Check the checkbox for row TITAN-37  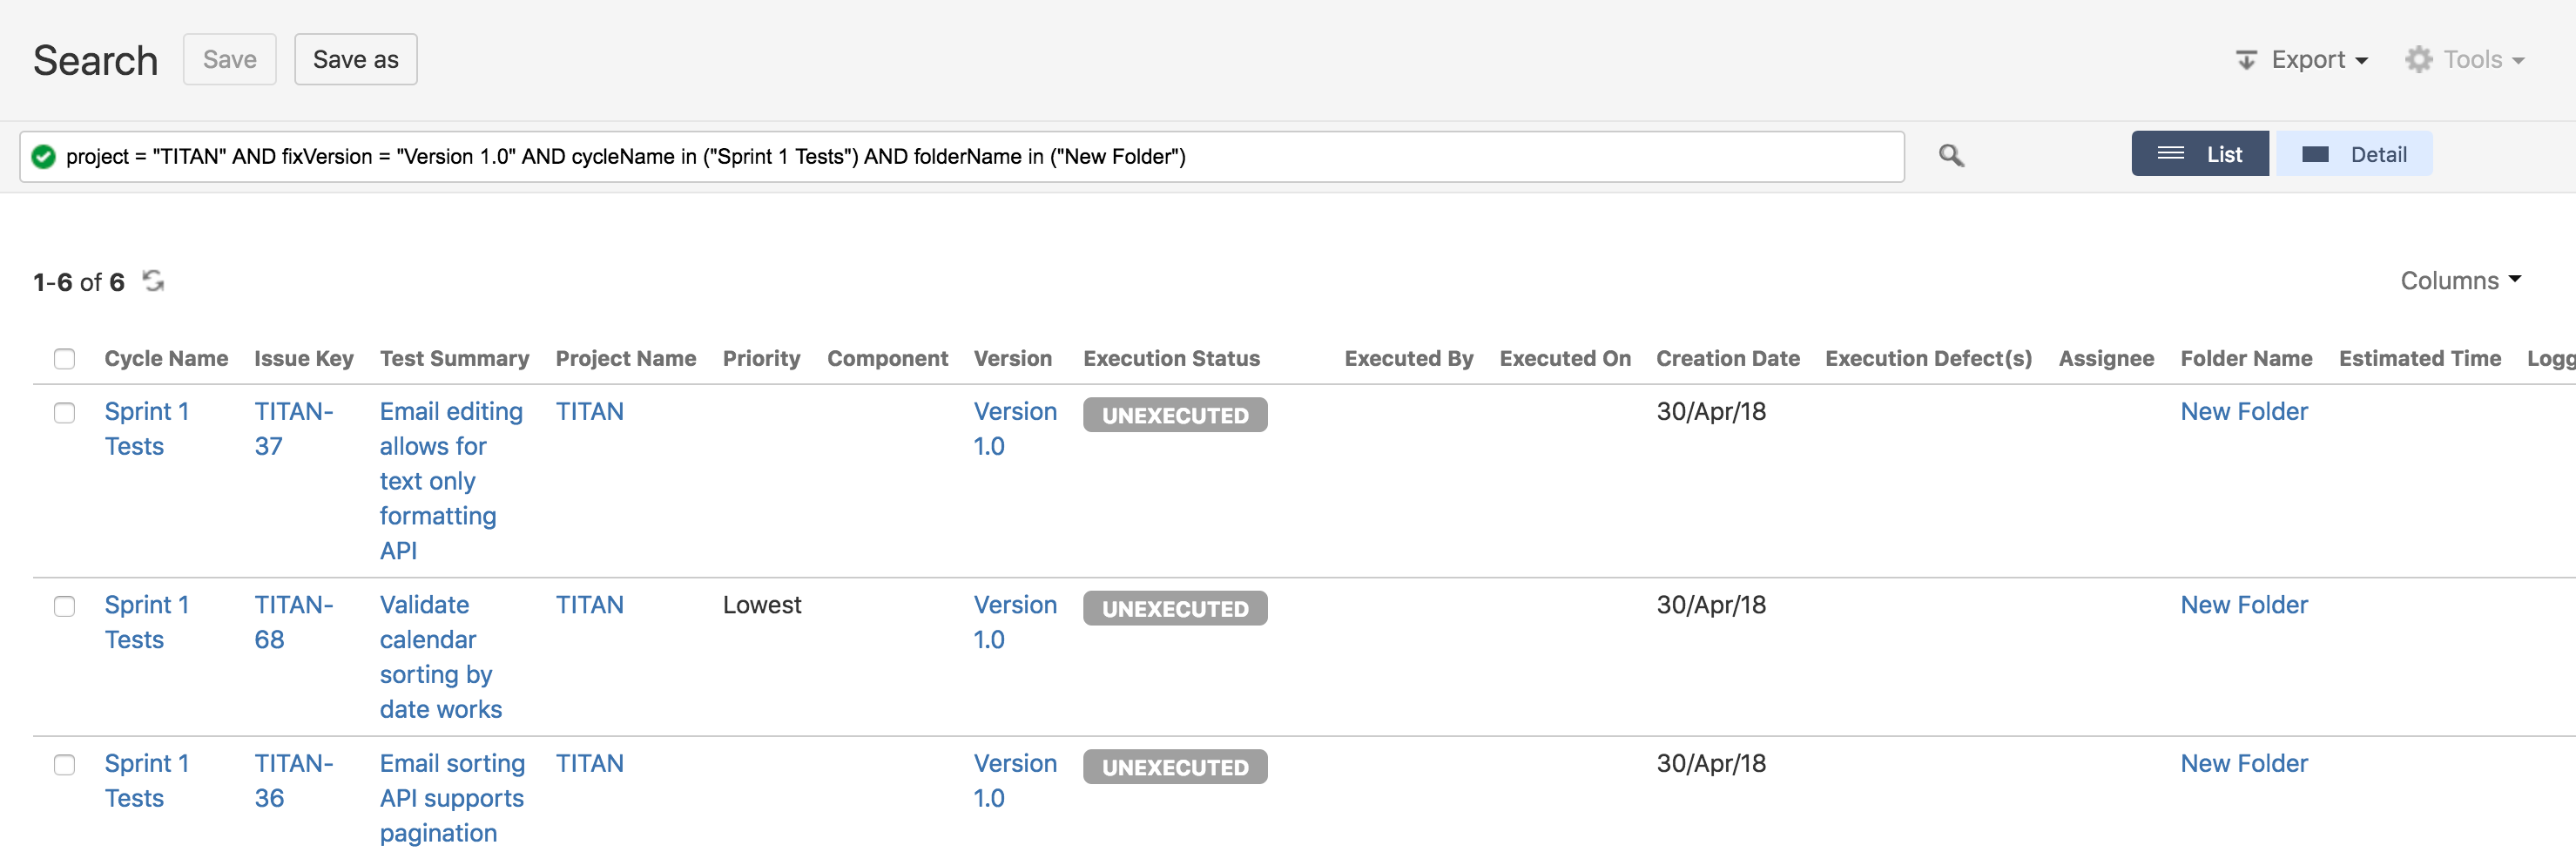(x=64, y=412)
